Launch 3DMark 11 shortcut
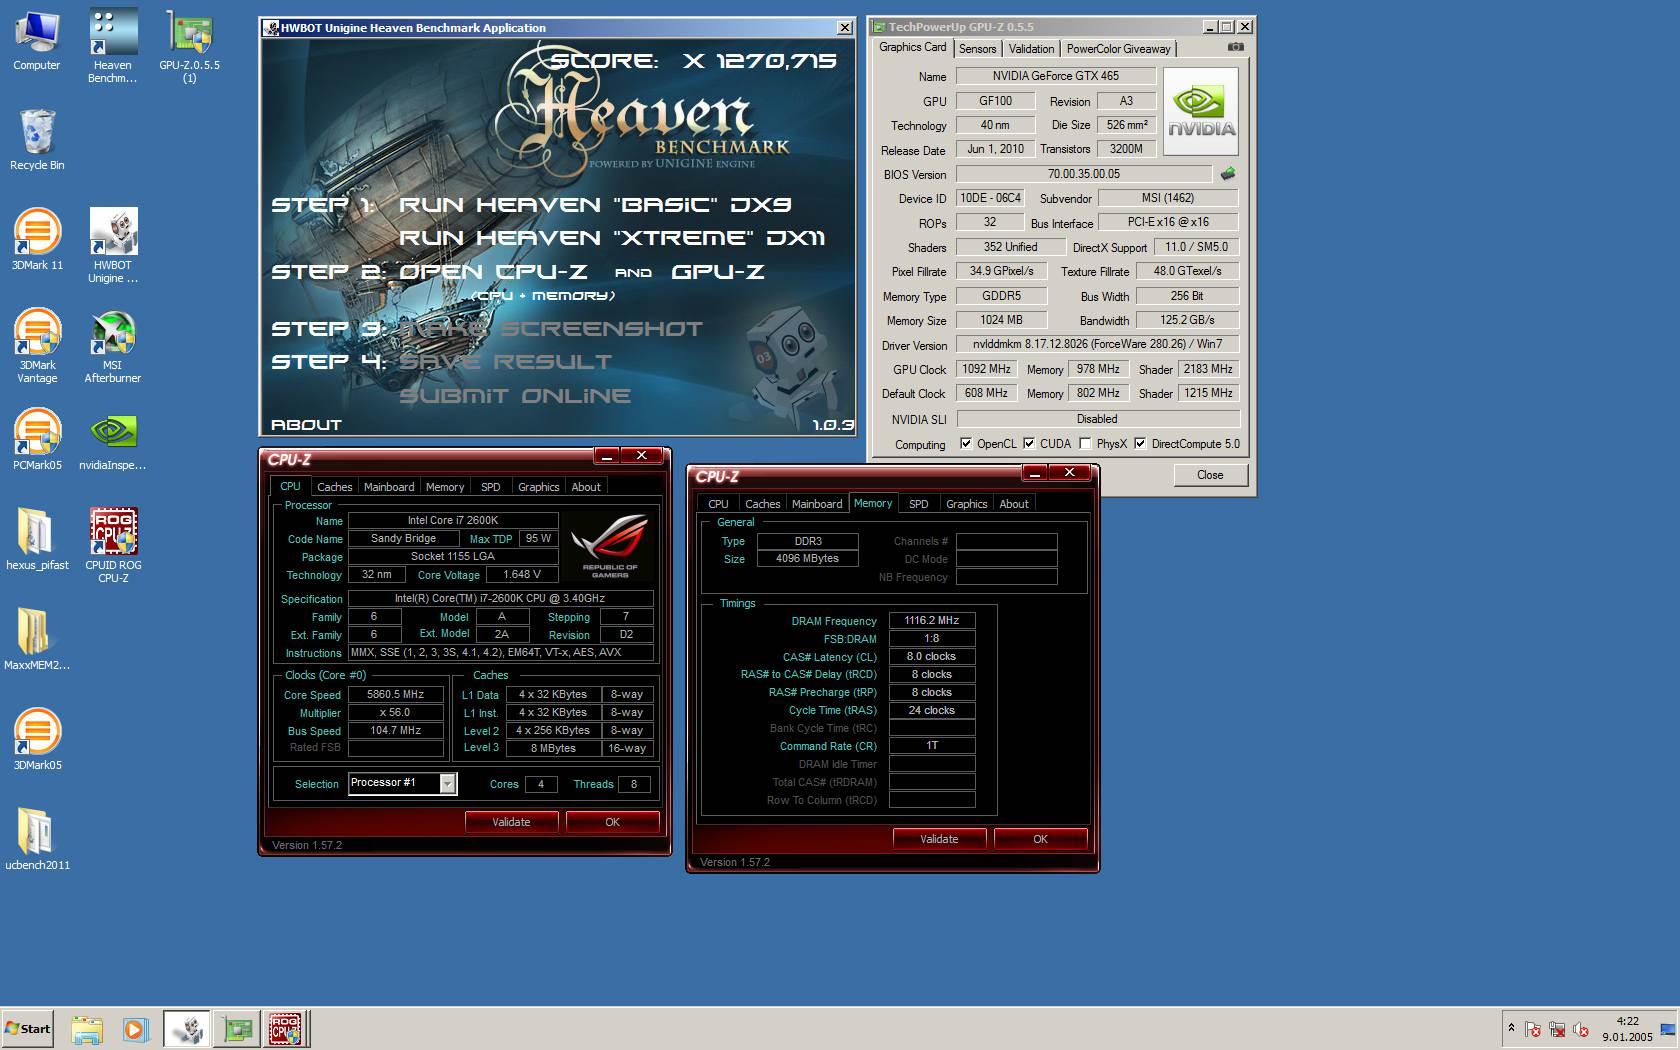 tap(37, 241)
